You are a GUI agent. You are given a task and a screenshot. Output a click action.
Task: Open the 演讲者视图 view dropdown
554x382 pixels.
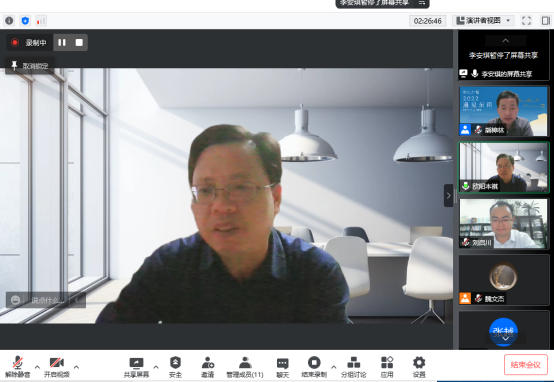pyautogui.click(x=483, y=21)
